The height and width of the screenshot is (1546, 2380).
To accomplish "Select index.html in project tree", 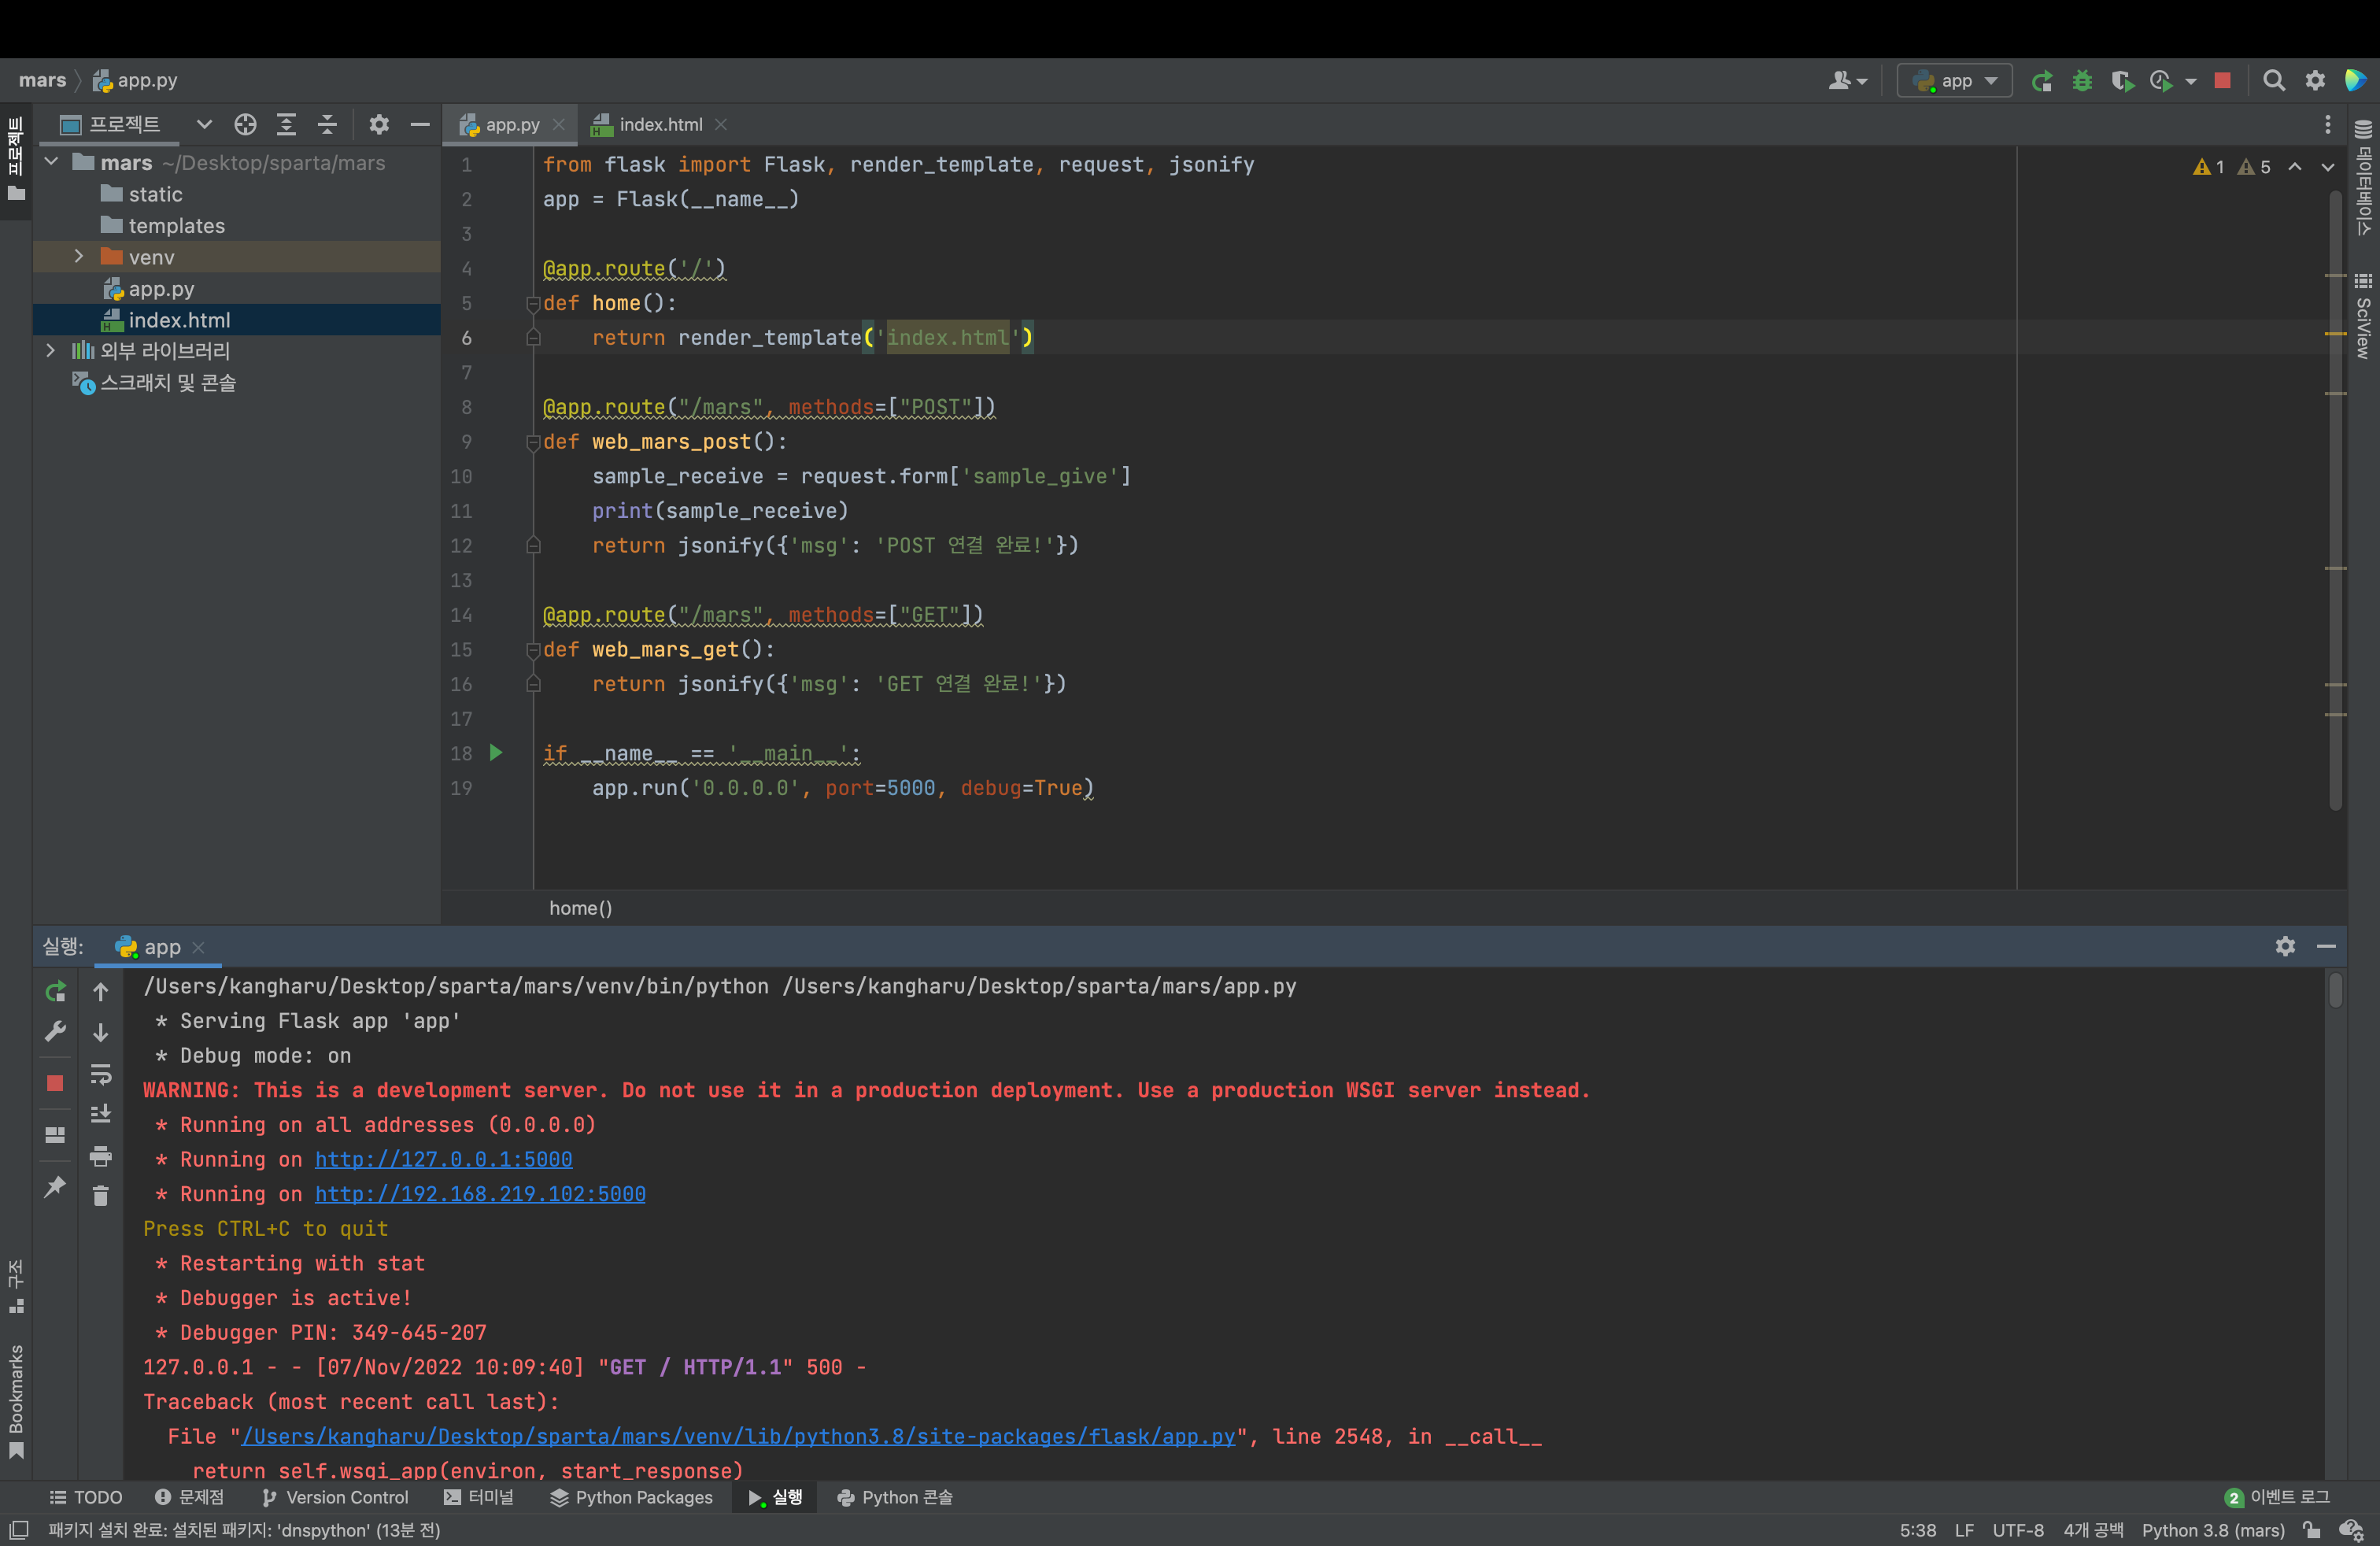I will click(178, 320).
